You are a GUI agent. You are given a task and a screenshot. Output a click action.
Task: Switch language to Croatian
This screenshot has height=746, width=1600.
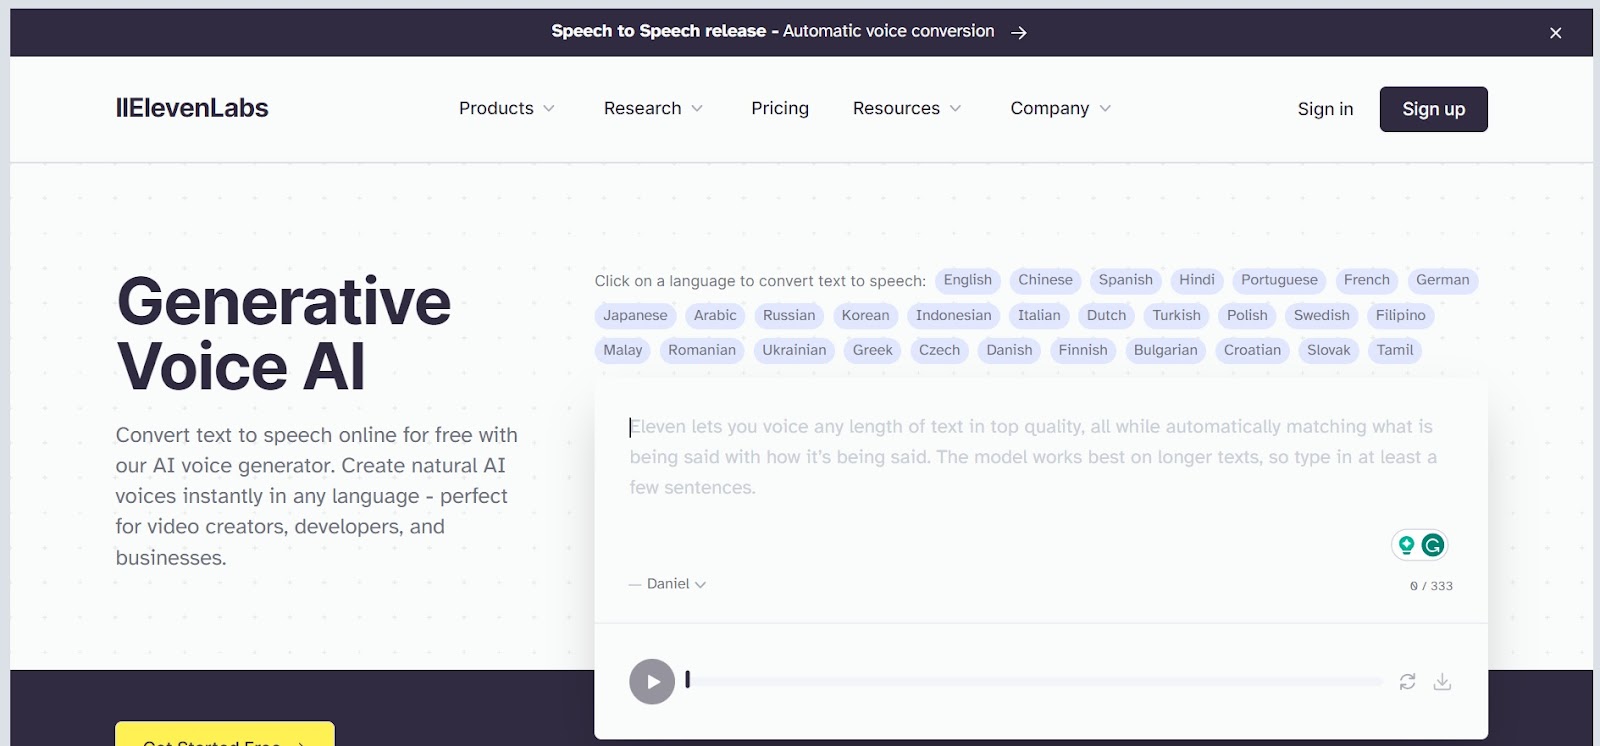(1252, 351)
